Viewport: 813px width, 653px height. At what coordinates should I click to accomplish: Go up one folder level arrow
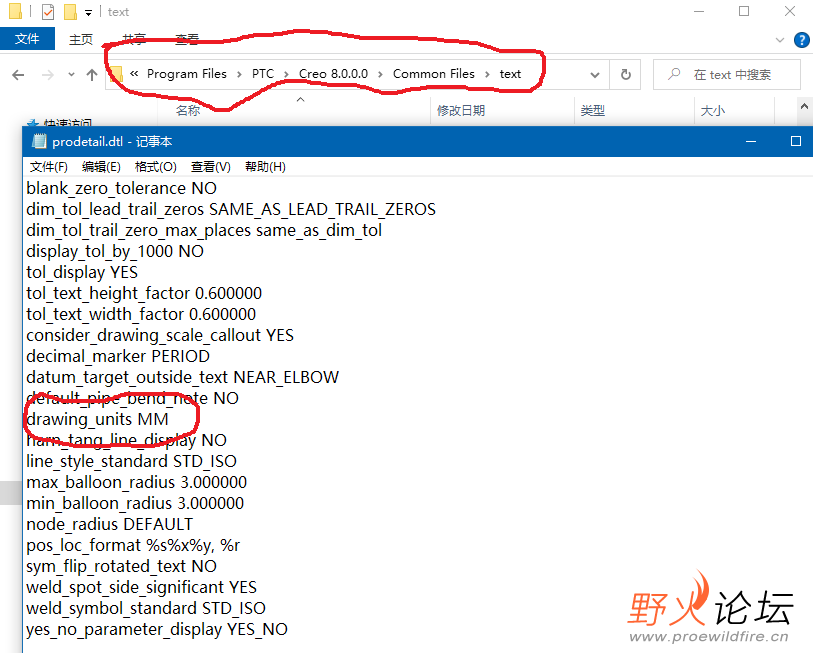pos(92,75)
